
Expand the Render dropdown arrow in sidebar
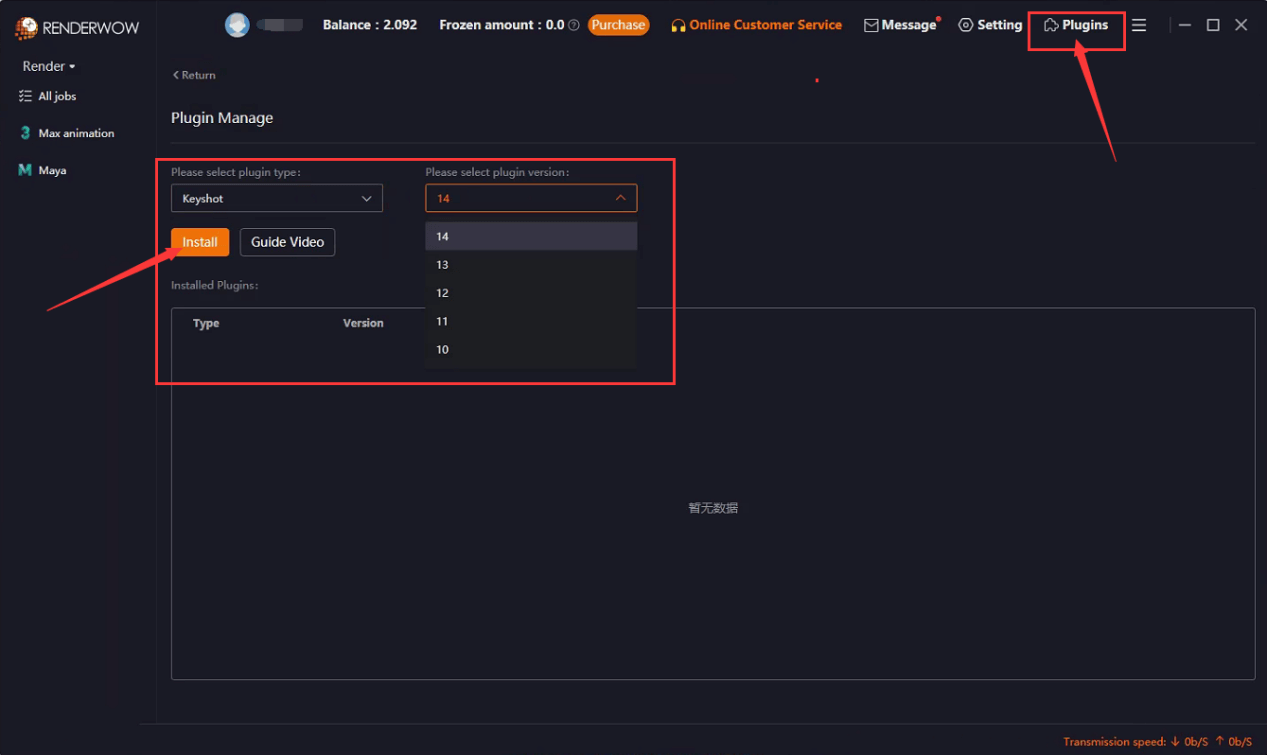pos(68,66)
